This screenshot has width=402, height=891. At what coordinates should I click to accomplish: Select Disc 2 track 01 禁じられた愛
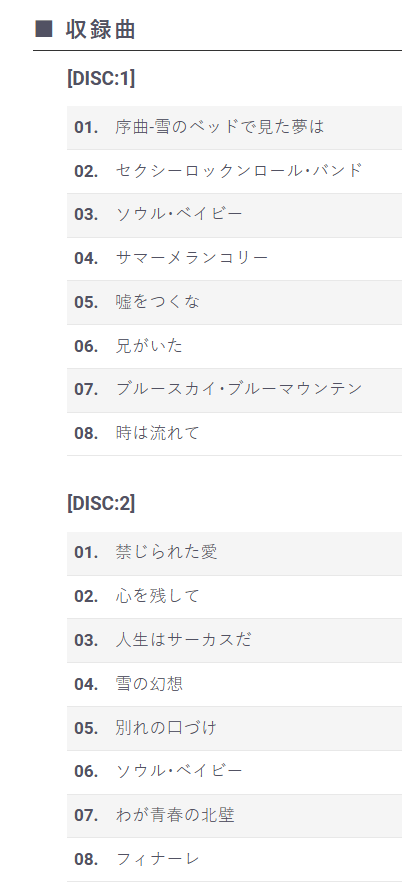click(x=234, y=553)
